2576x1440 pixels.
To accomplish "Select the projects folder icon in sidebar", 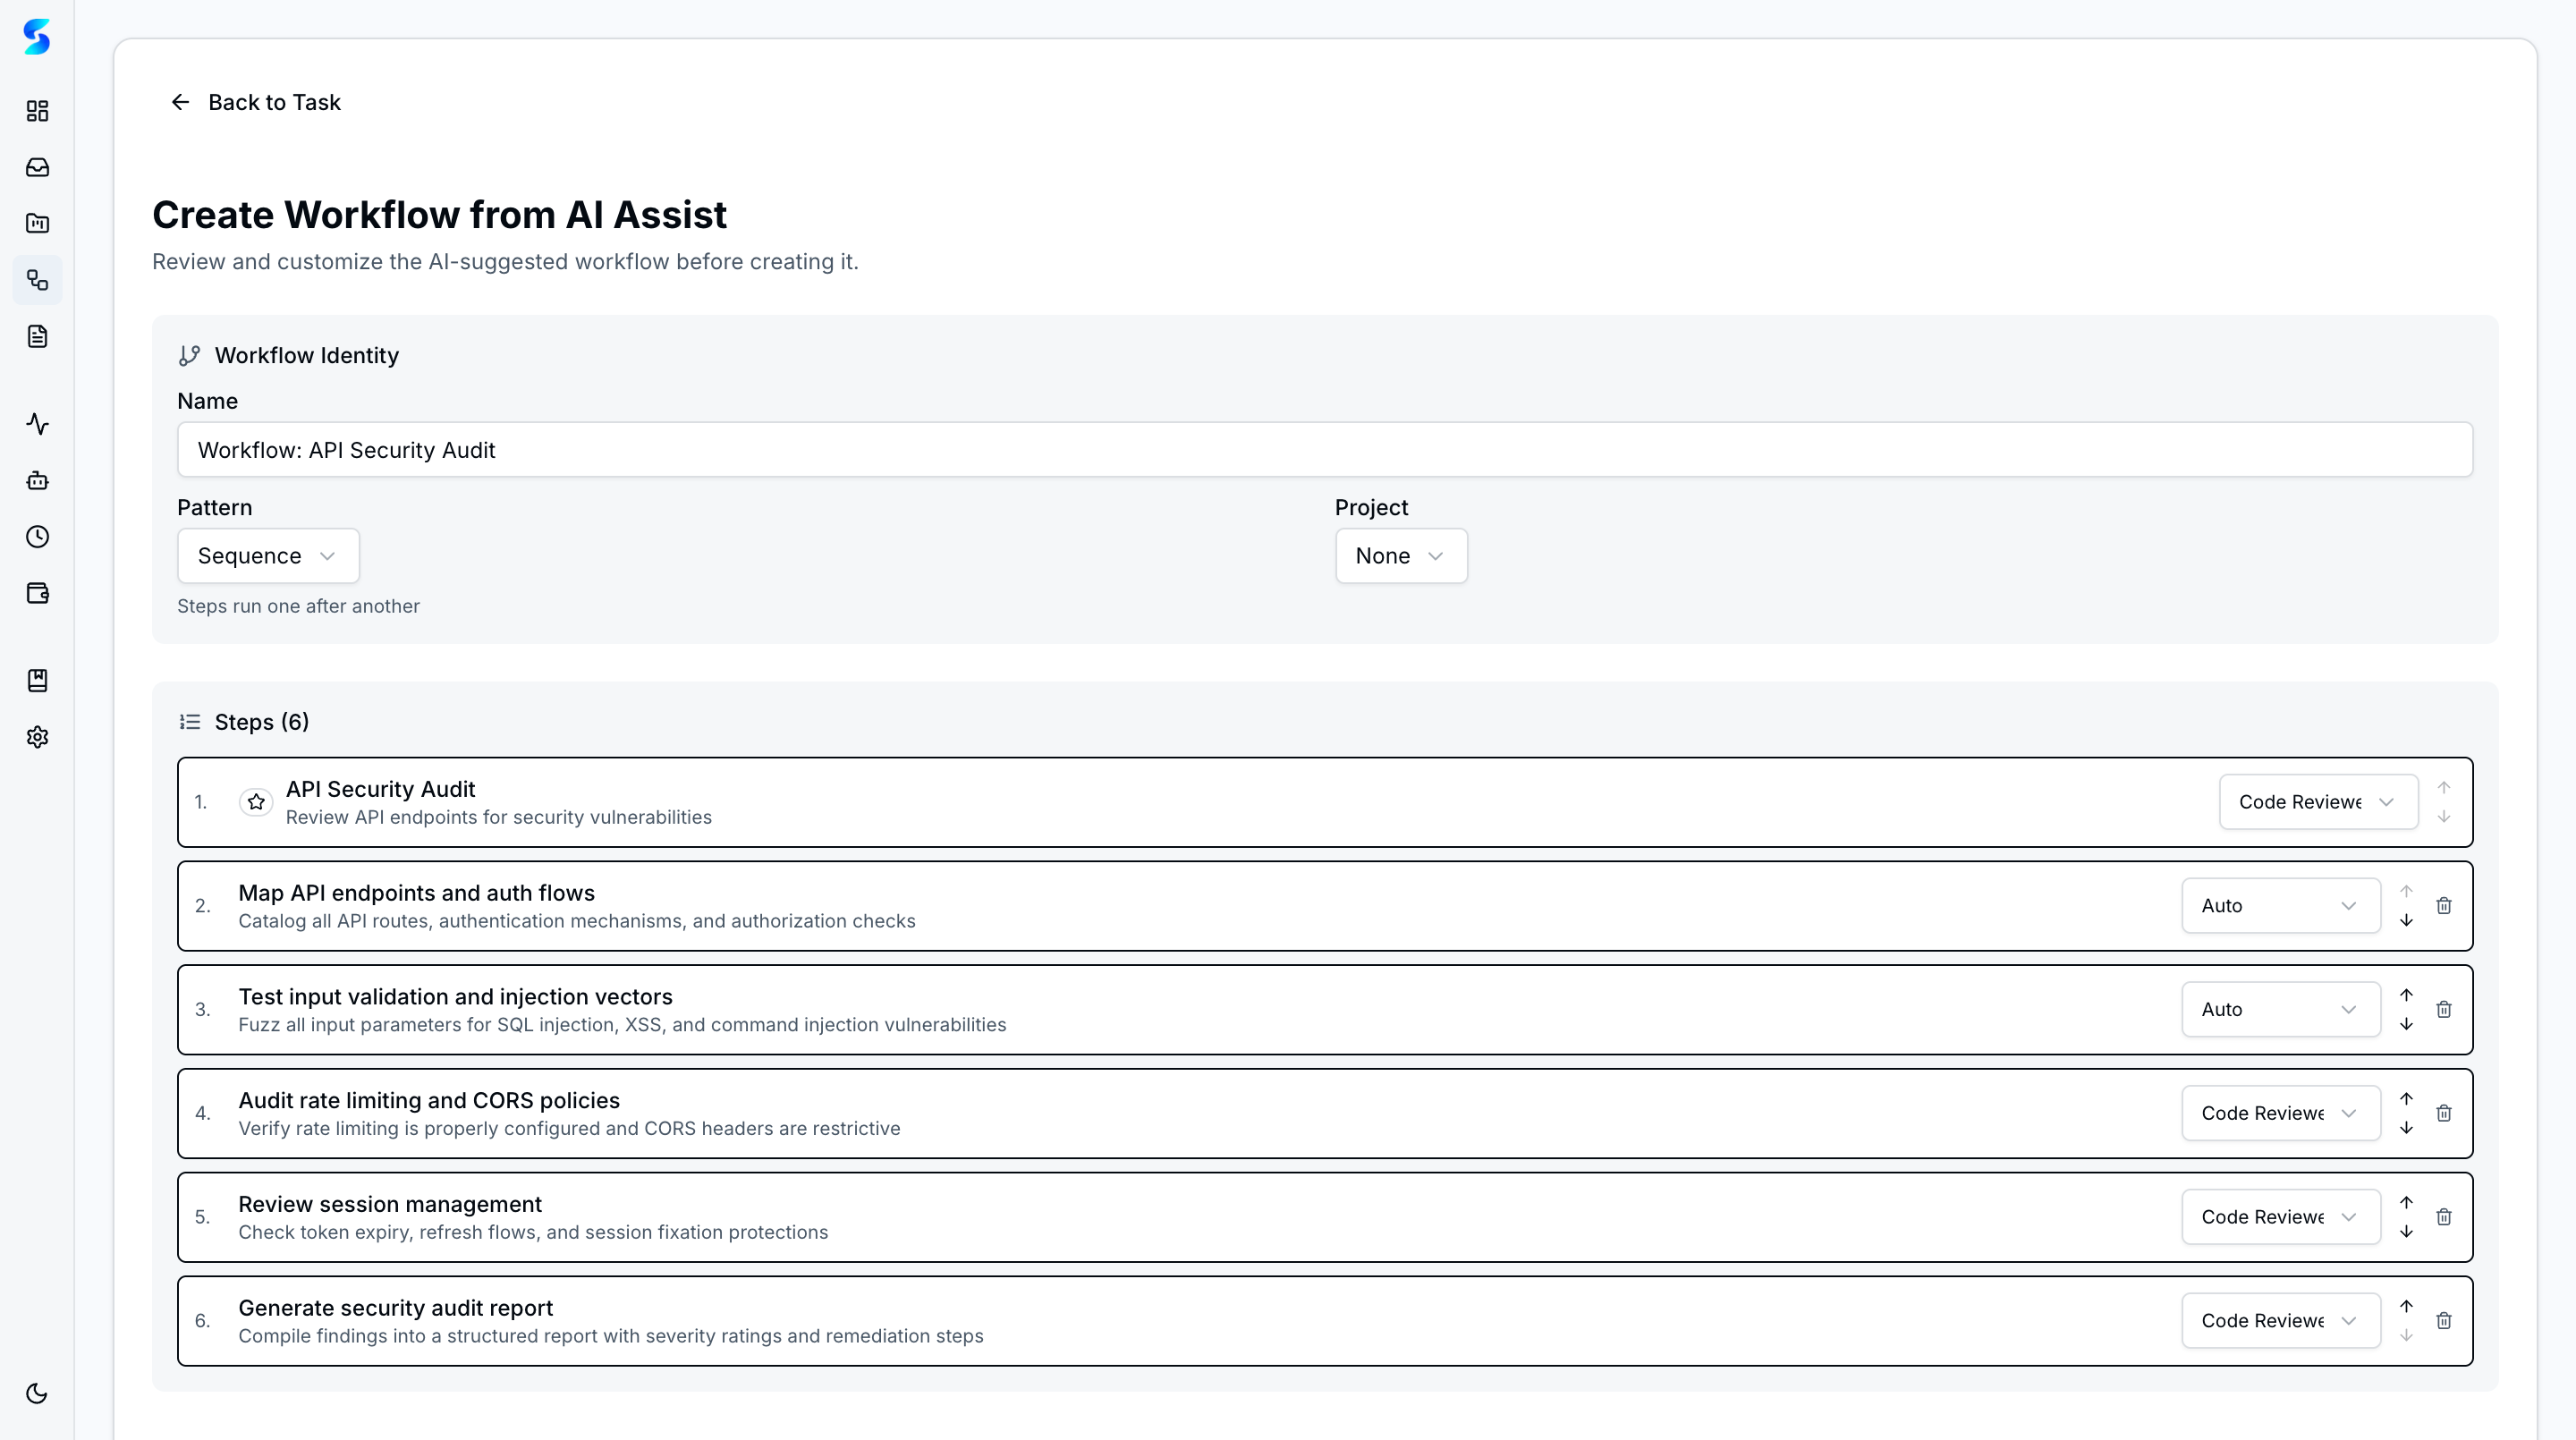I will pyautogui.click(x=37, y=223).
